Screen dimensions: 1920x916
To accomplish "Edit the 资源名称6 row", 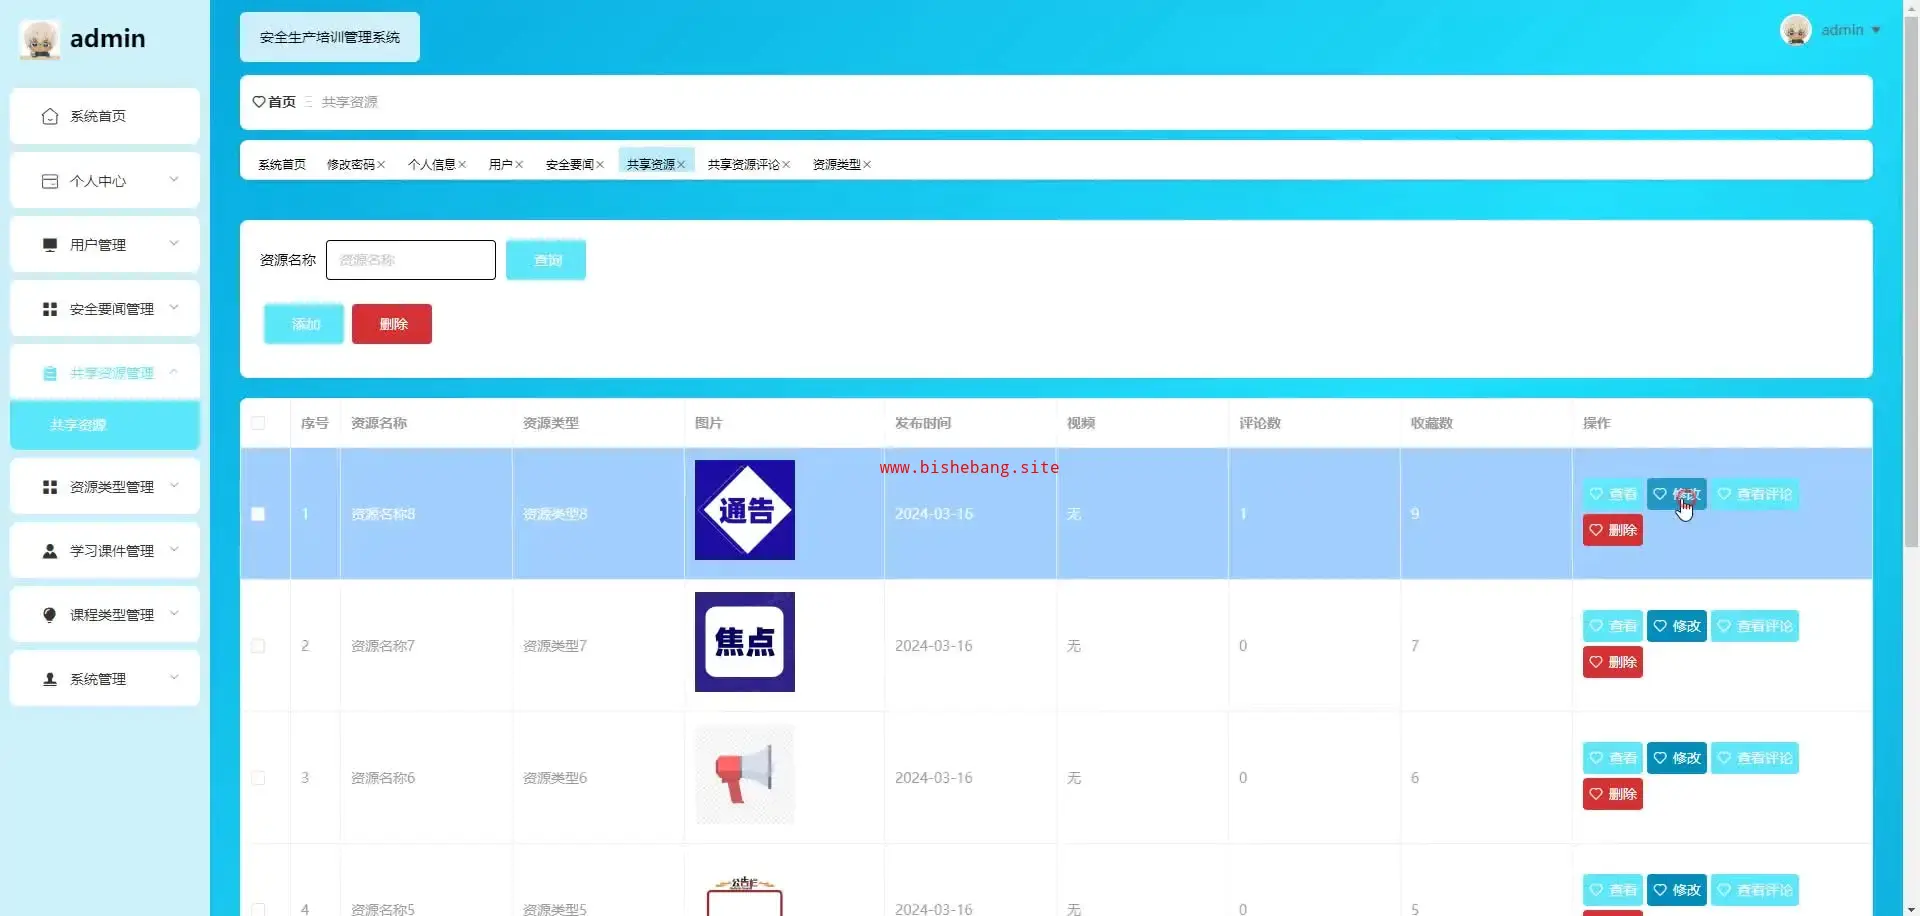I will [1677, 758].
